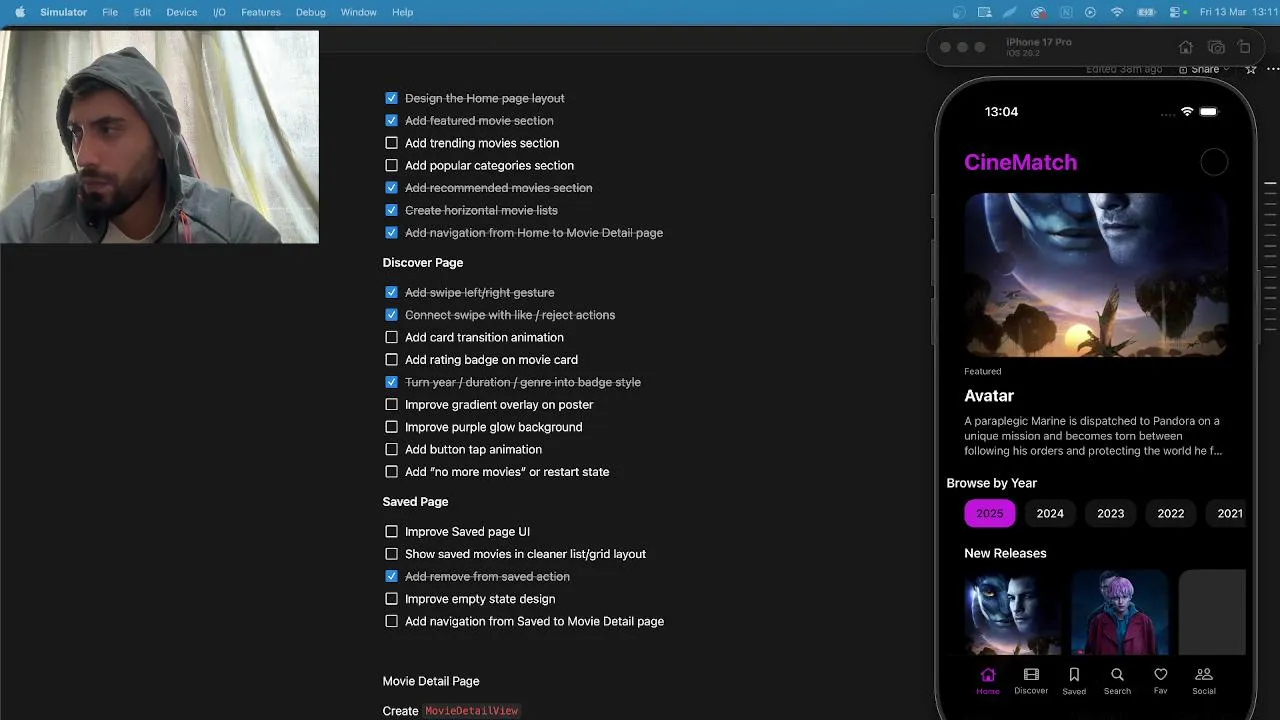
Task: Select the 2022 year chip
Action: click(1171, 513)
